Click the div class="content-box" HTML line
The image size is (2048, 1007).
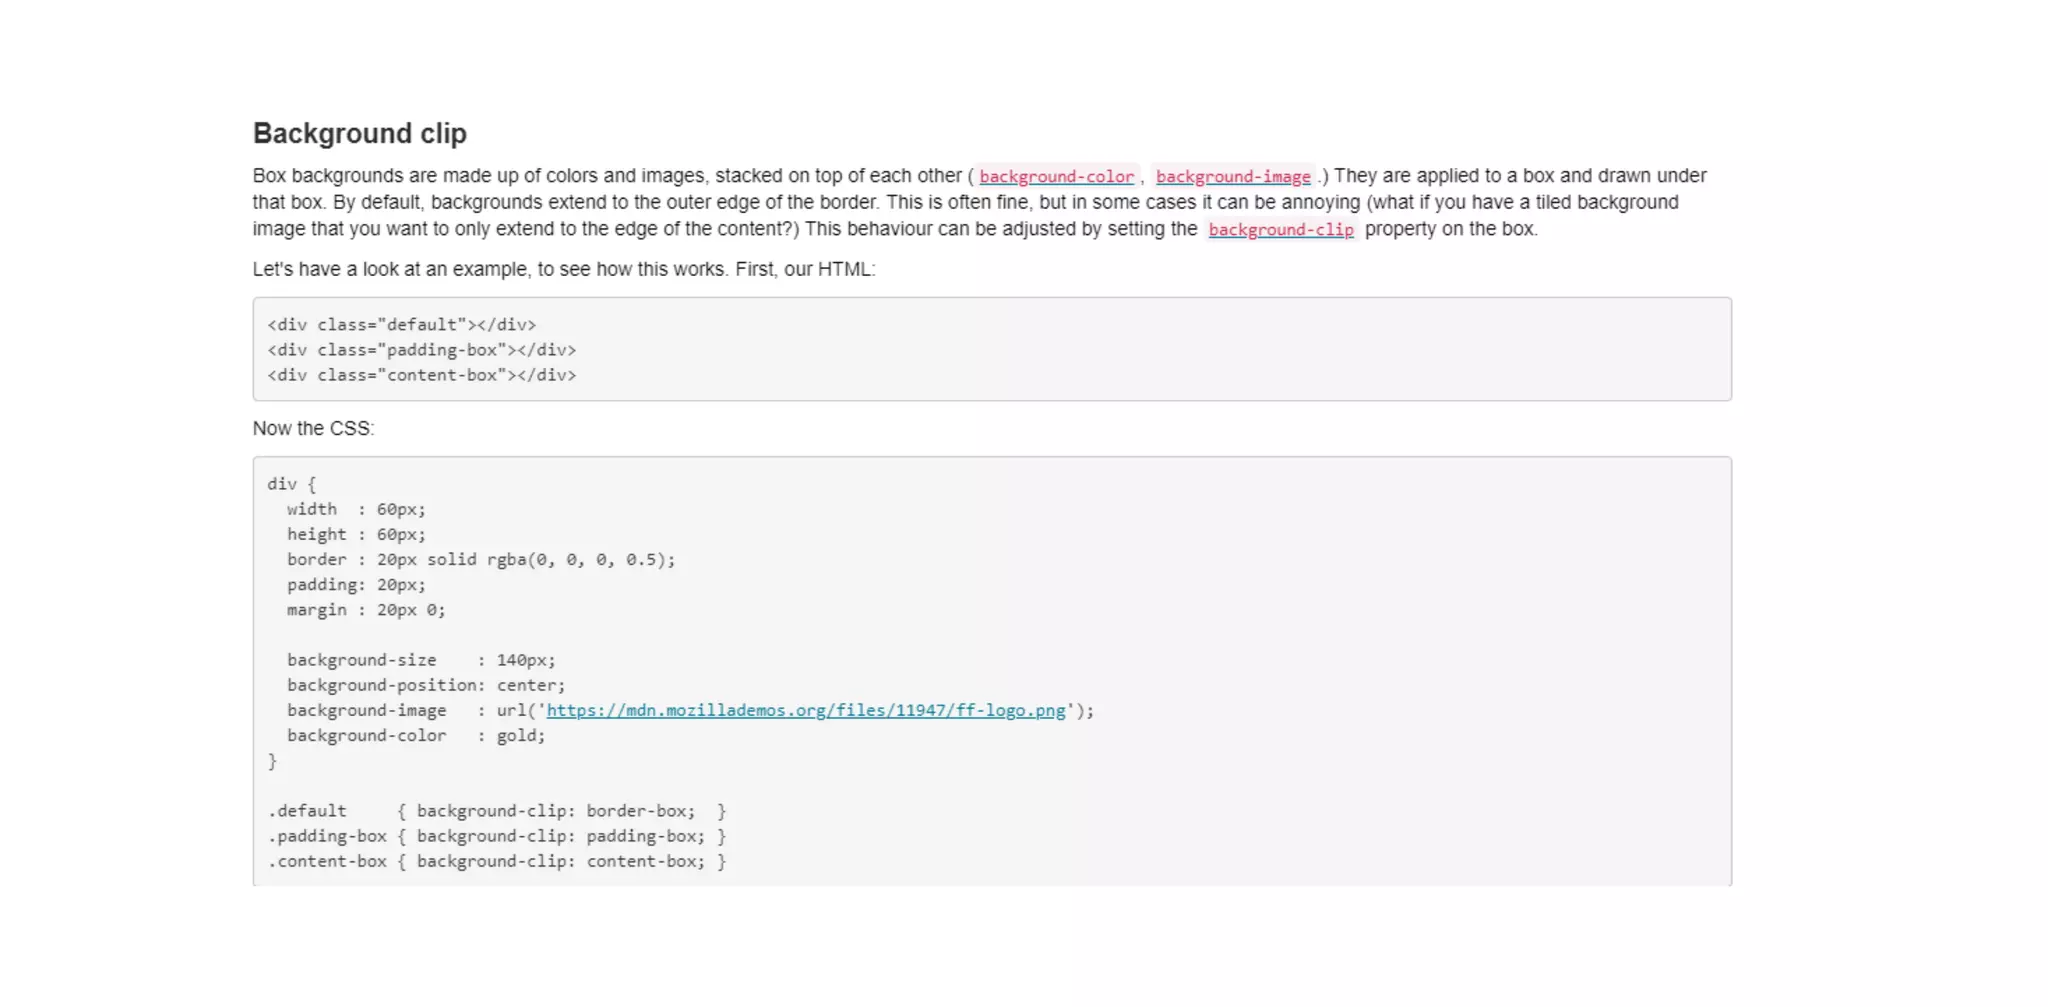422,375
